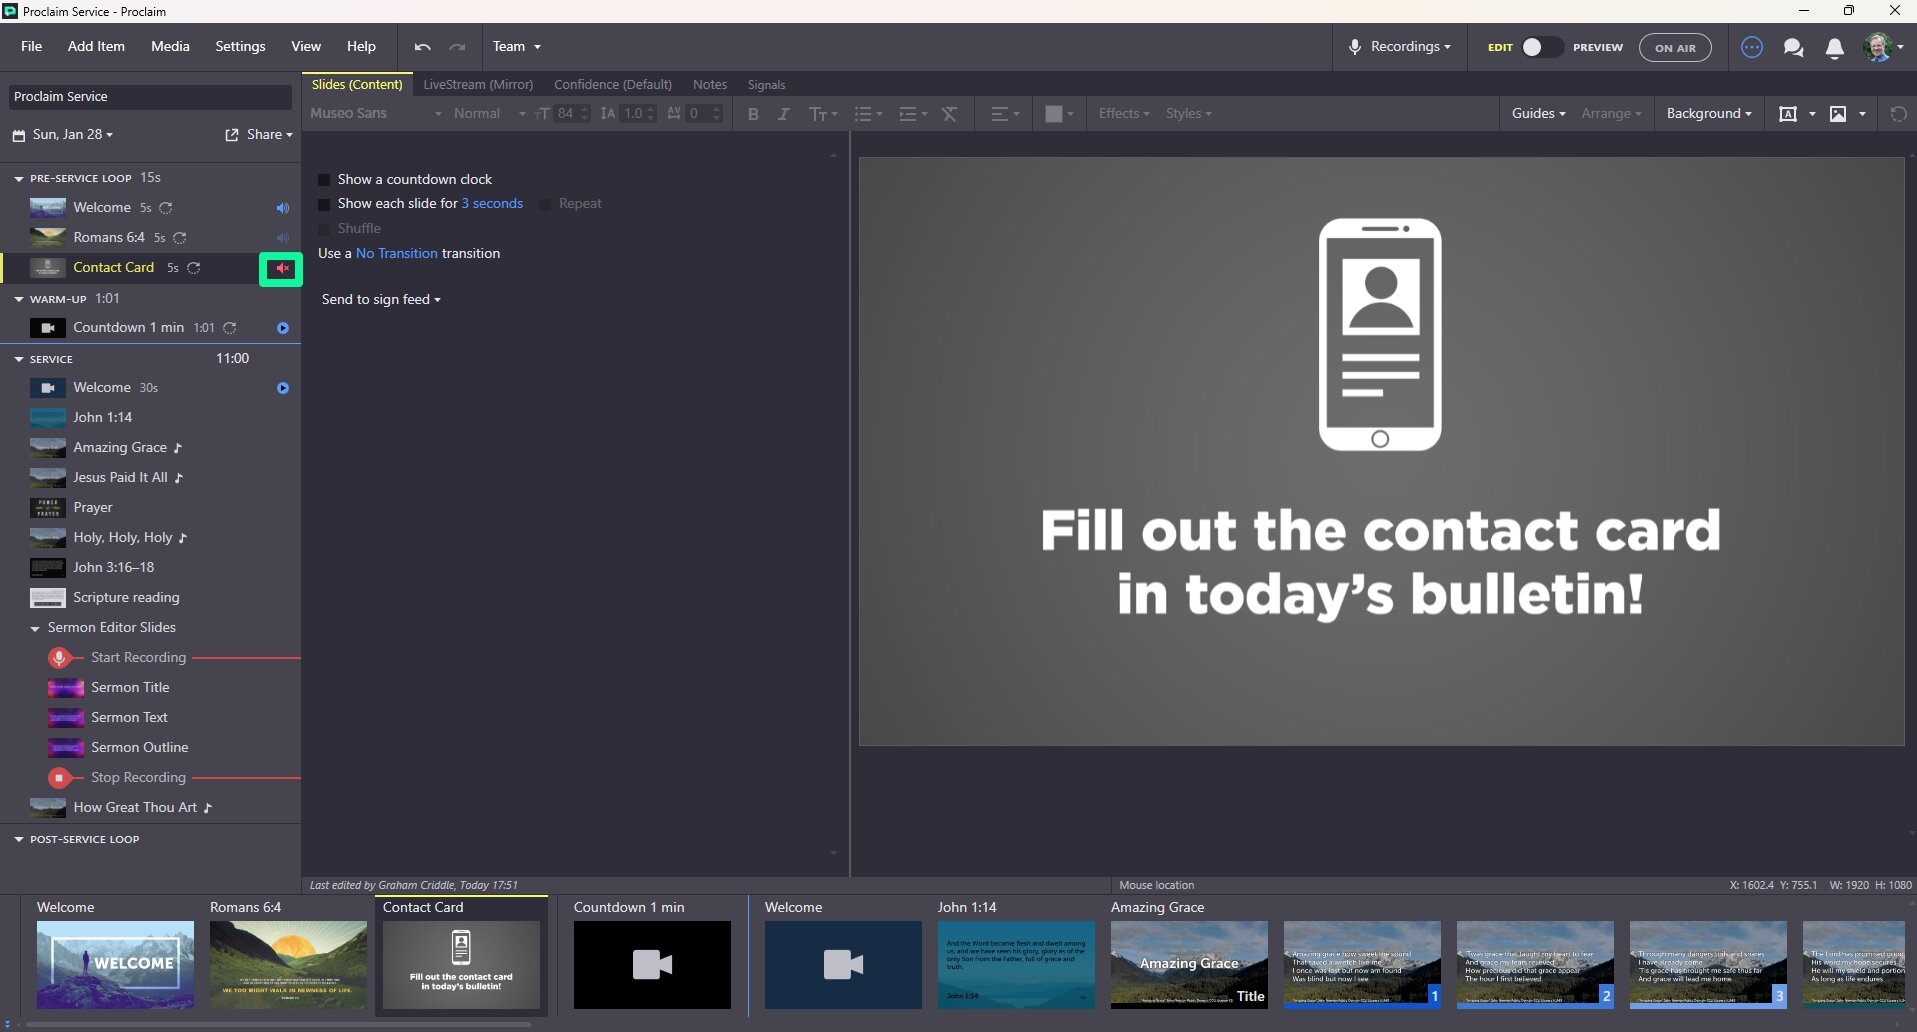
Task: Click the undo arrow icon
Action: pyautogui.click(x=421, y=47)
